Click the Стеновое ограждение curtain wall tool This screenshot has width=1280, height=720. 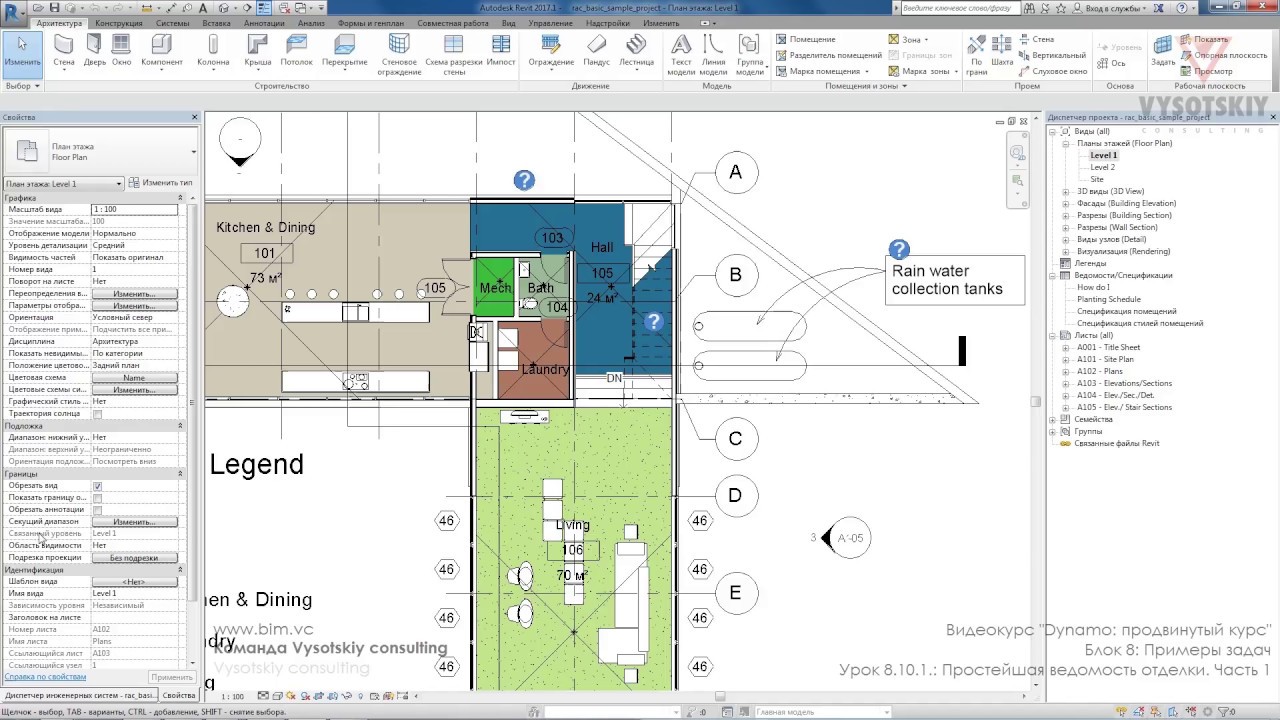pyautogui.click(x=399, y=55)
